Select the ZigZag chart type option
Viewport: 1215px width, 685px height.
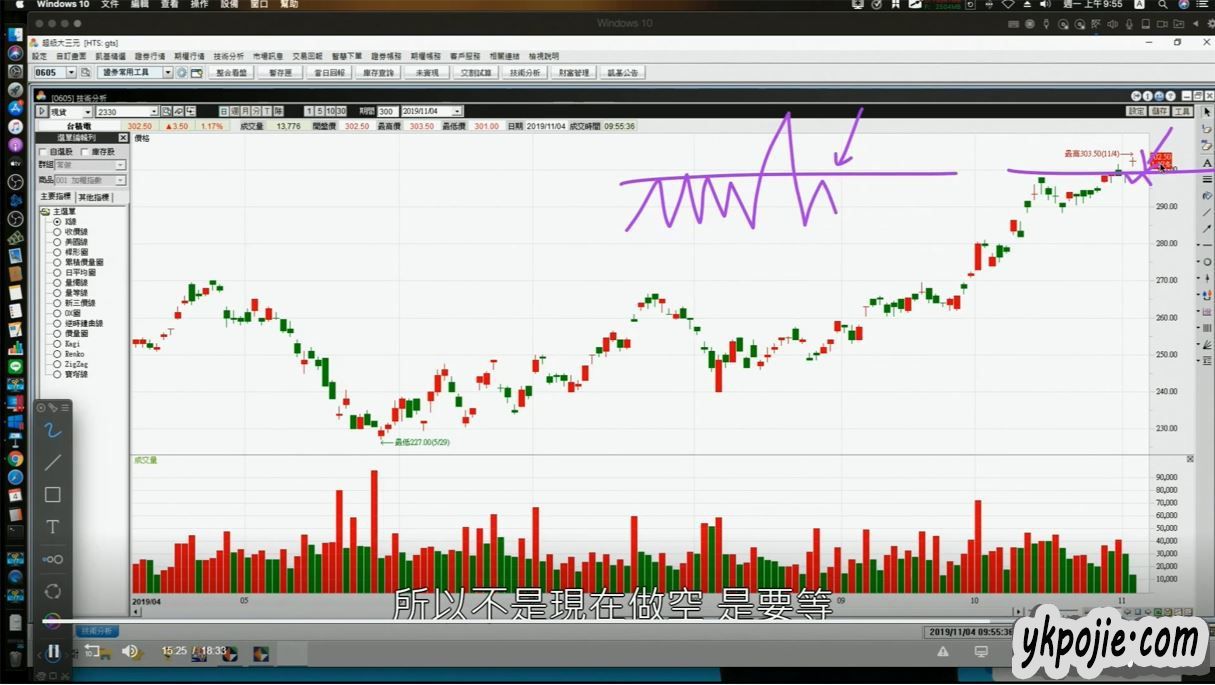point(57,364)
